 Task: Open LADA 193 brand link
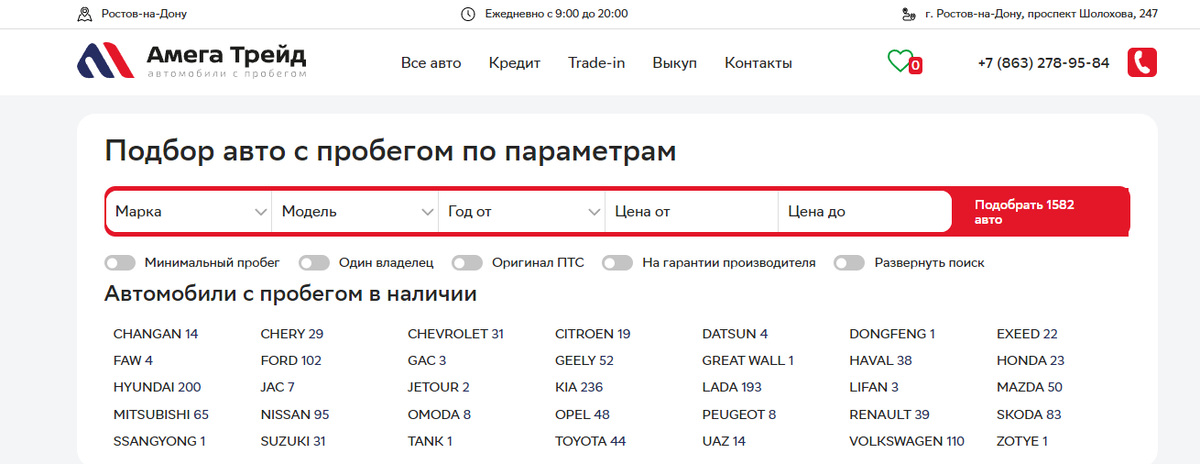click(x=732, y=388)
